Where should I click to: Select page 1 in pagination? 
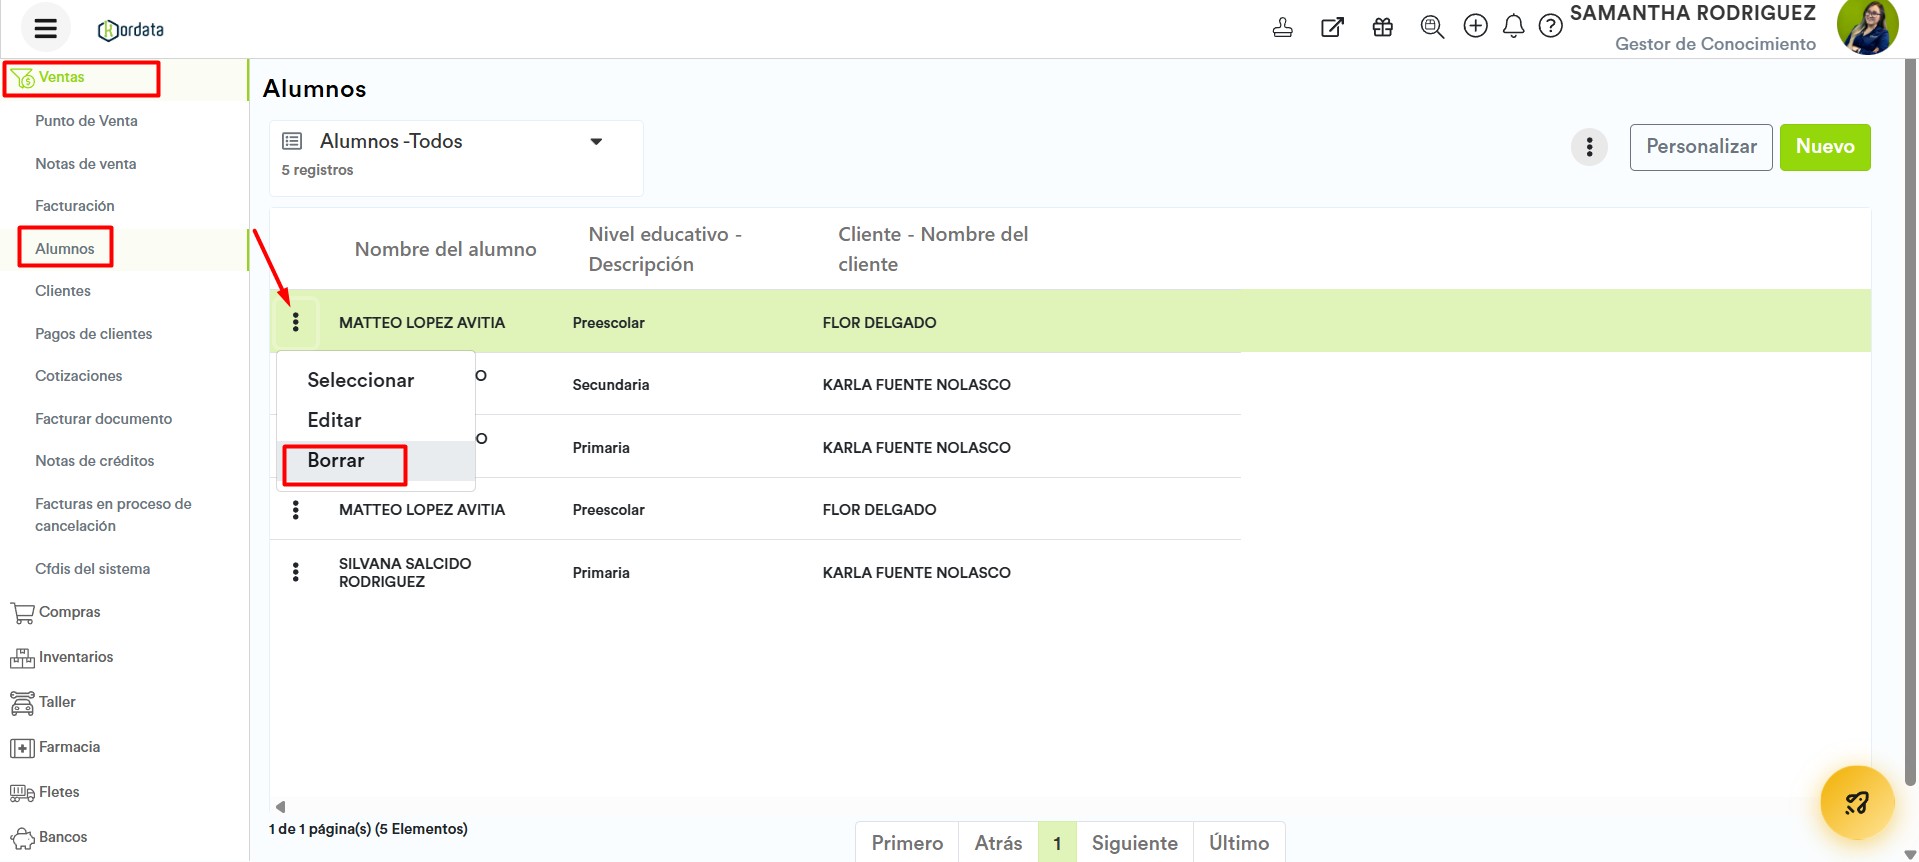pyautogui.click(x=1057, y=843)
